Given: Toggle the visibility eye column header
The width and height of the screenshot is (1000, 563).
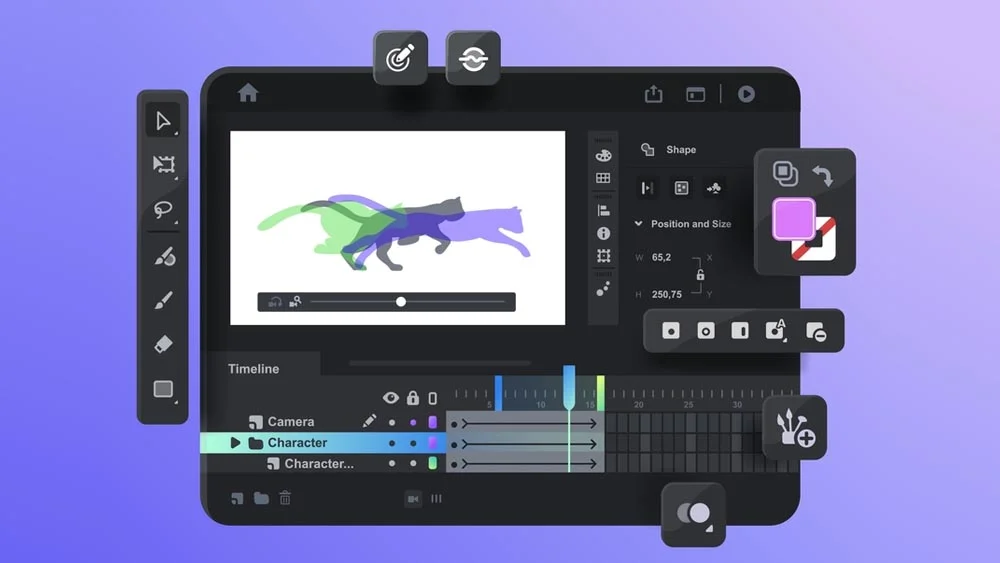Looking at the screenshot, I should click(391, 398).
